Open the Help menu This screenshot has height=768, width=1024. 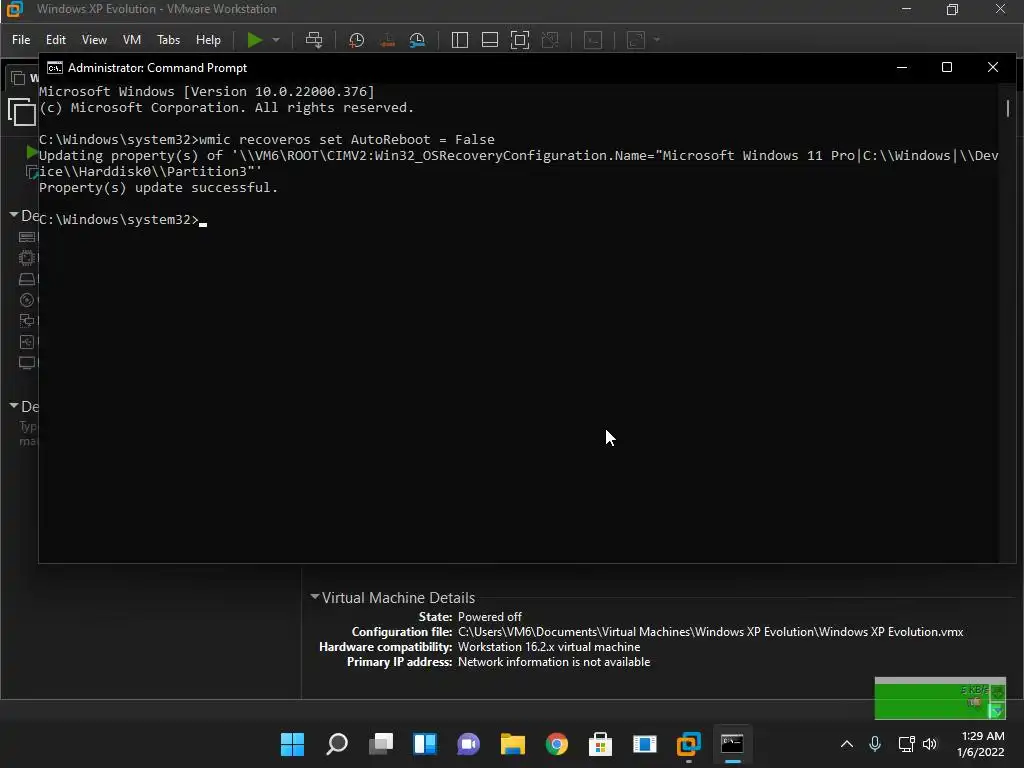tap(208, 40)
